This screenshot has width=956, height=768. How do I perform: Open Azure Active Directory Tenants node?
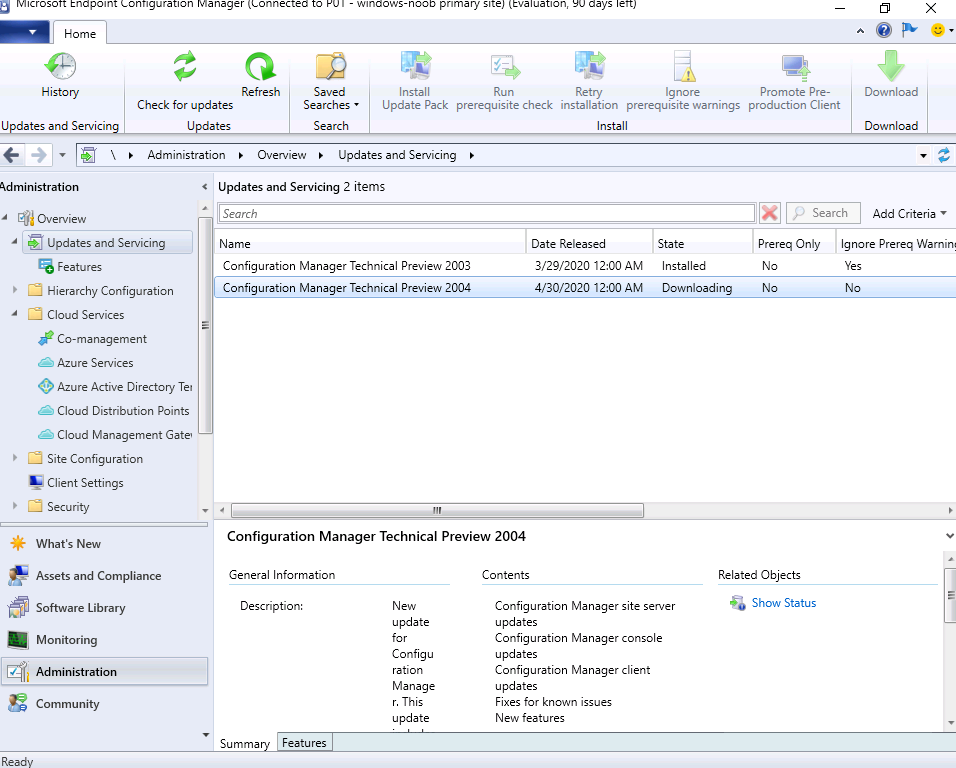tap(124, 387)
